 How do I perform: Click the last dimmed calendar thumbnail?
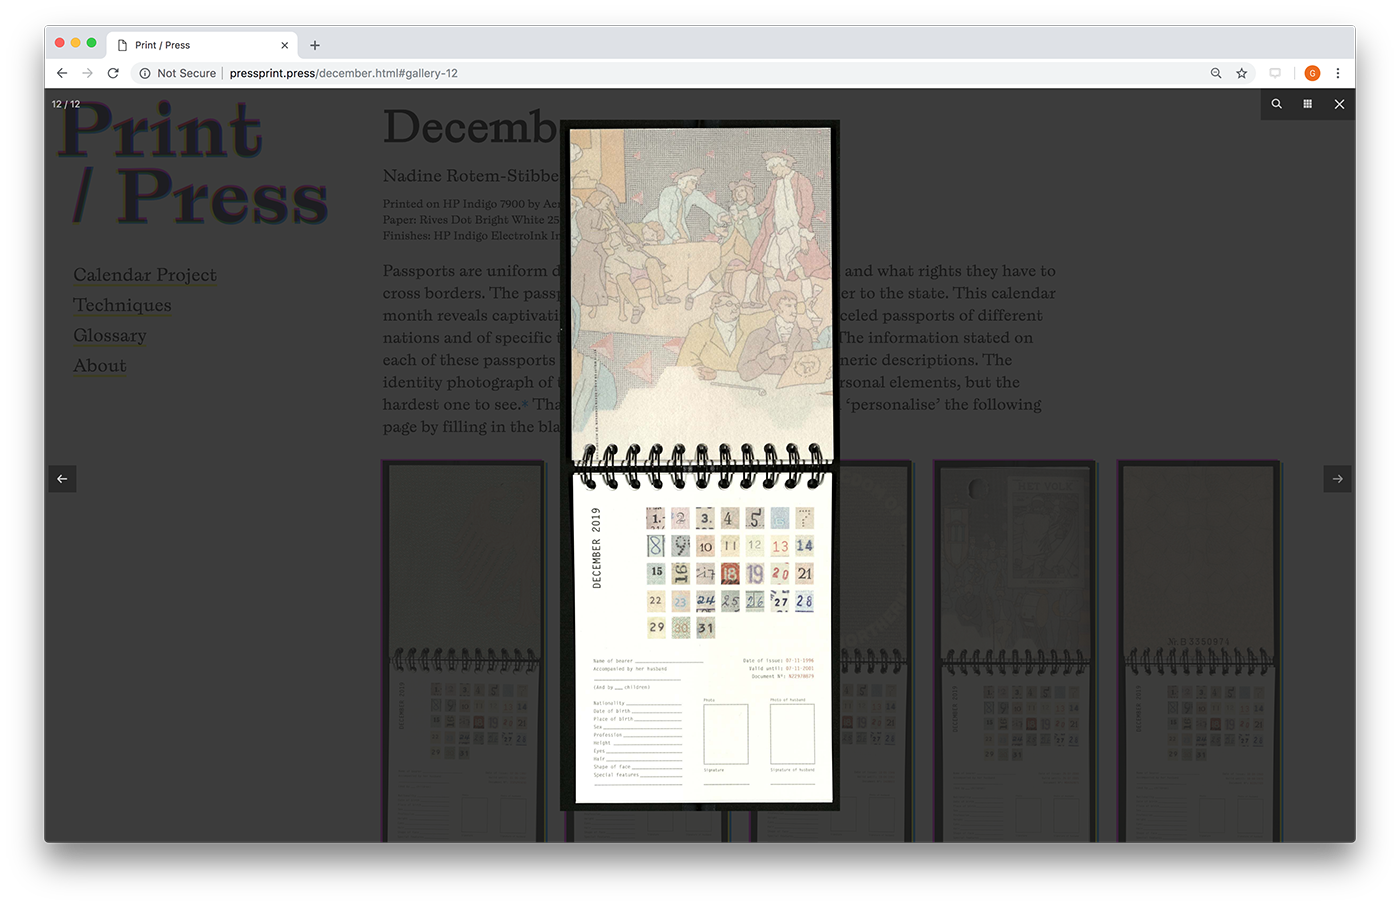pyautogui.click(x=1198, y=650)
